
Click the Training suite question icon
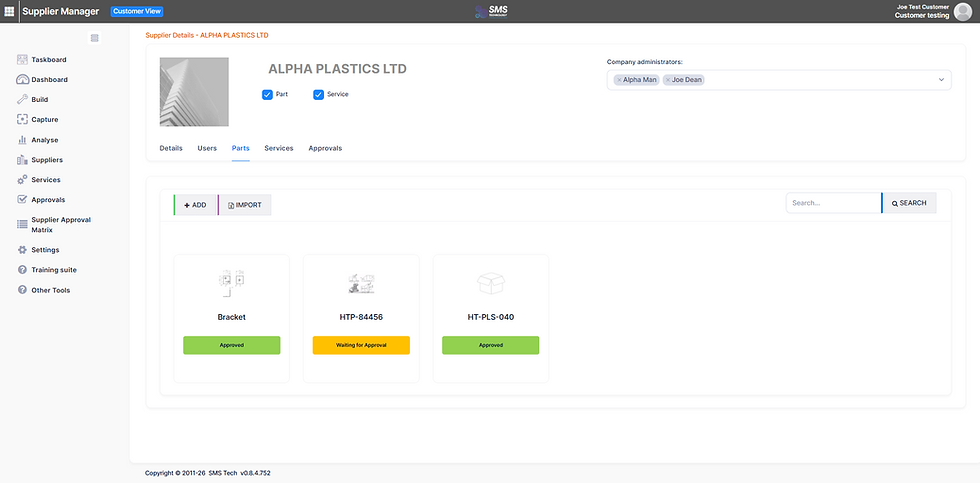pos(22,270)
